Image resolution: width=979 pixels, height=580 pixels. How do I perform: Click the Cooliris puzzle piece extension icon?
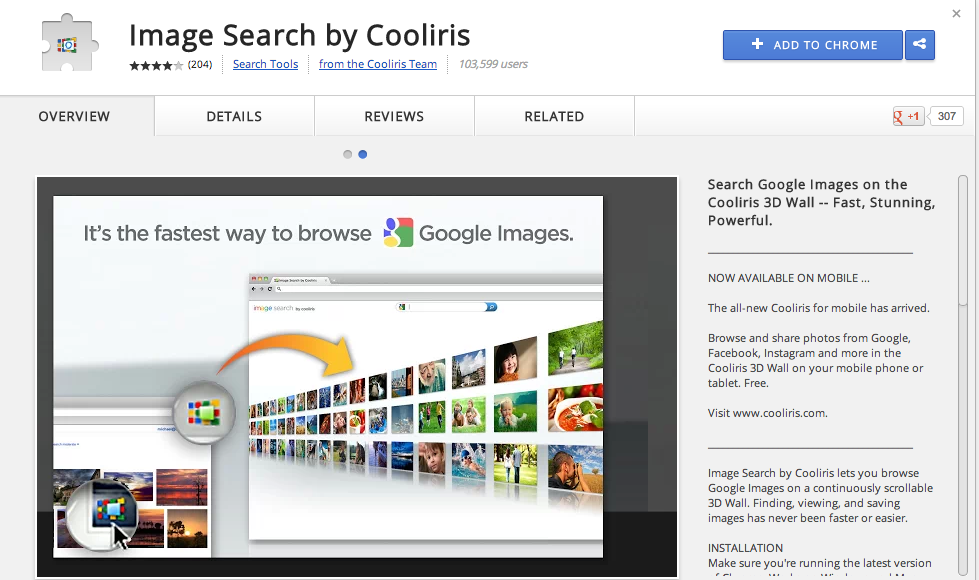click(69, 43)
